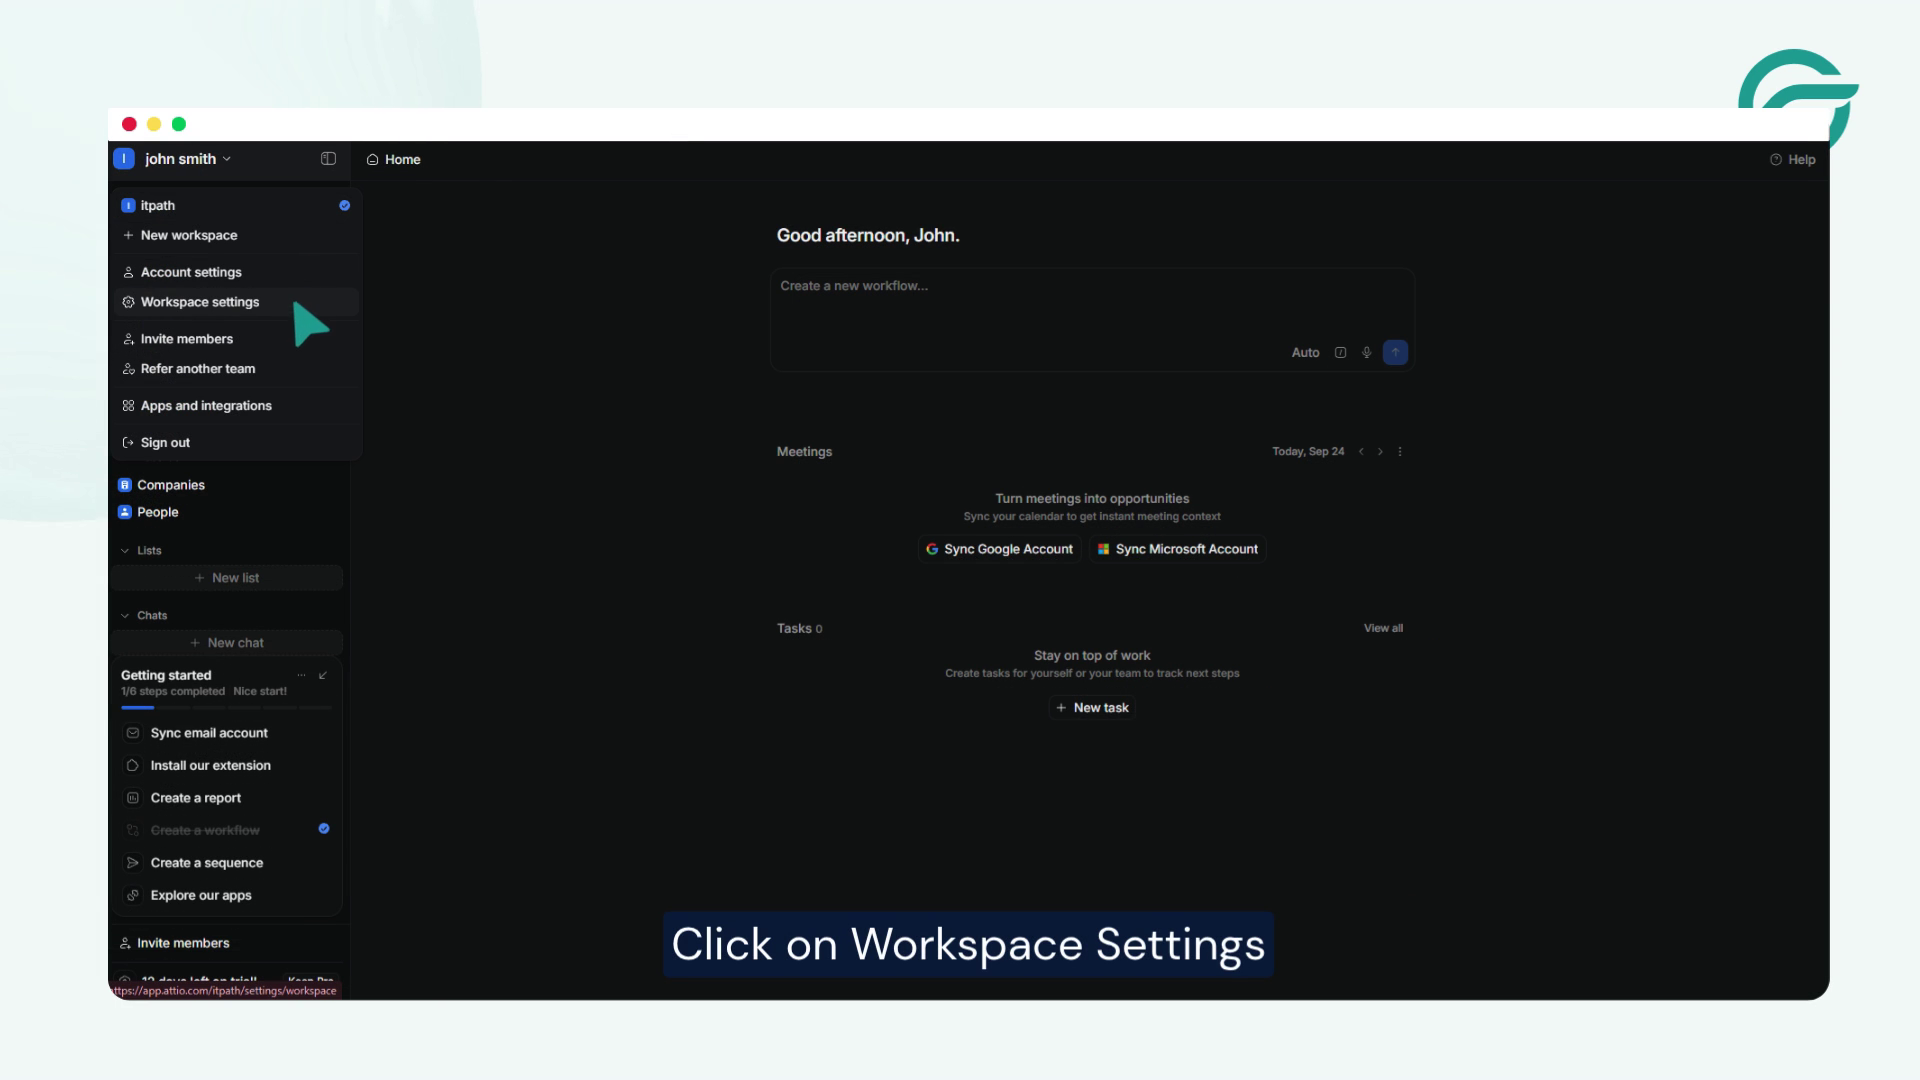This screenshot has width=1920, height=1080.
Task: Open Install our extension step
Action: pyautogui.click(x=227, y=766)
